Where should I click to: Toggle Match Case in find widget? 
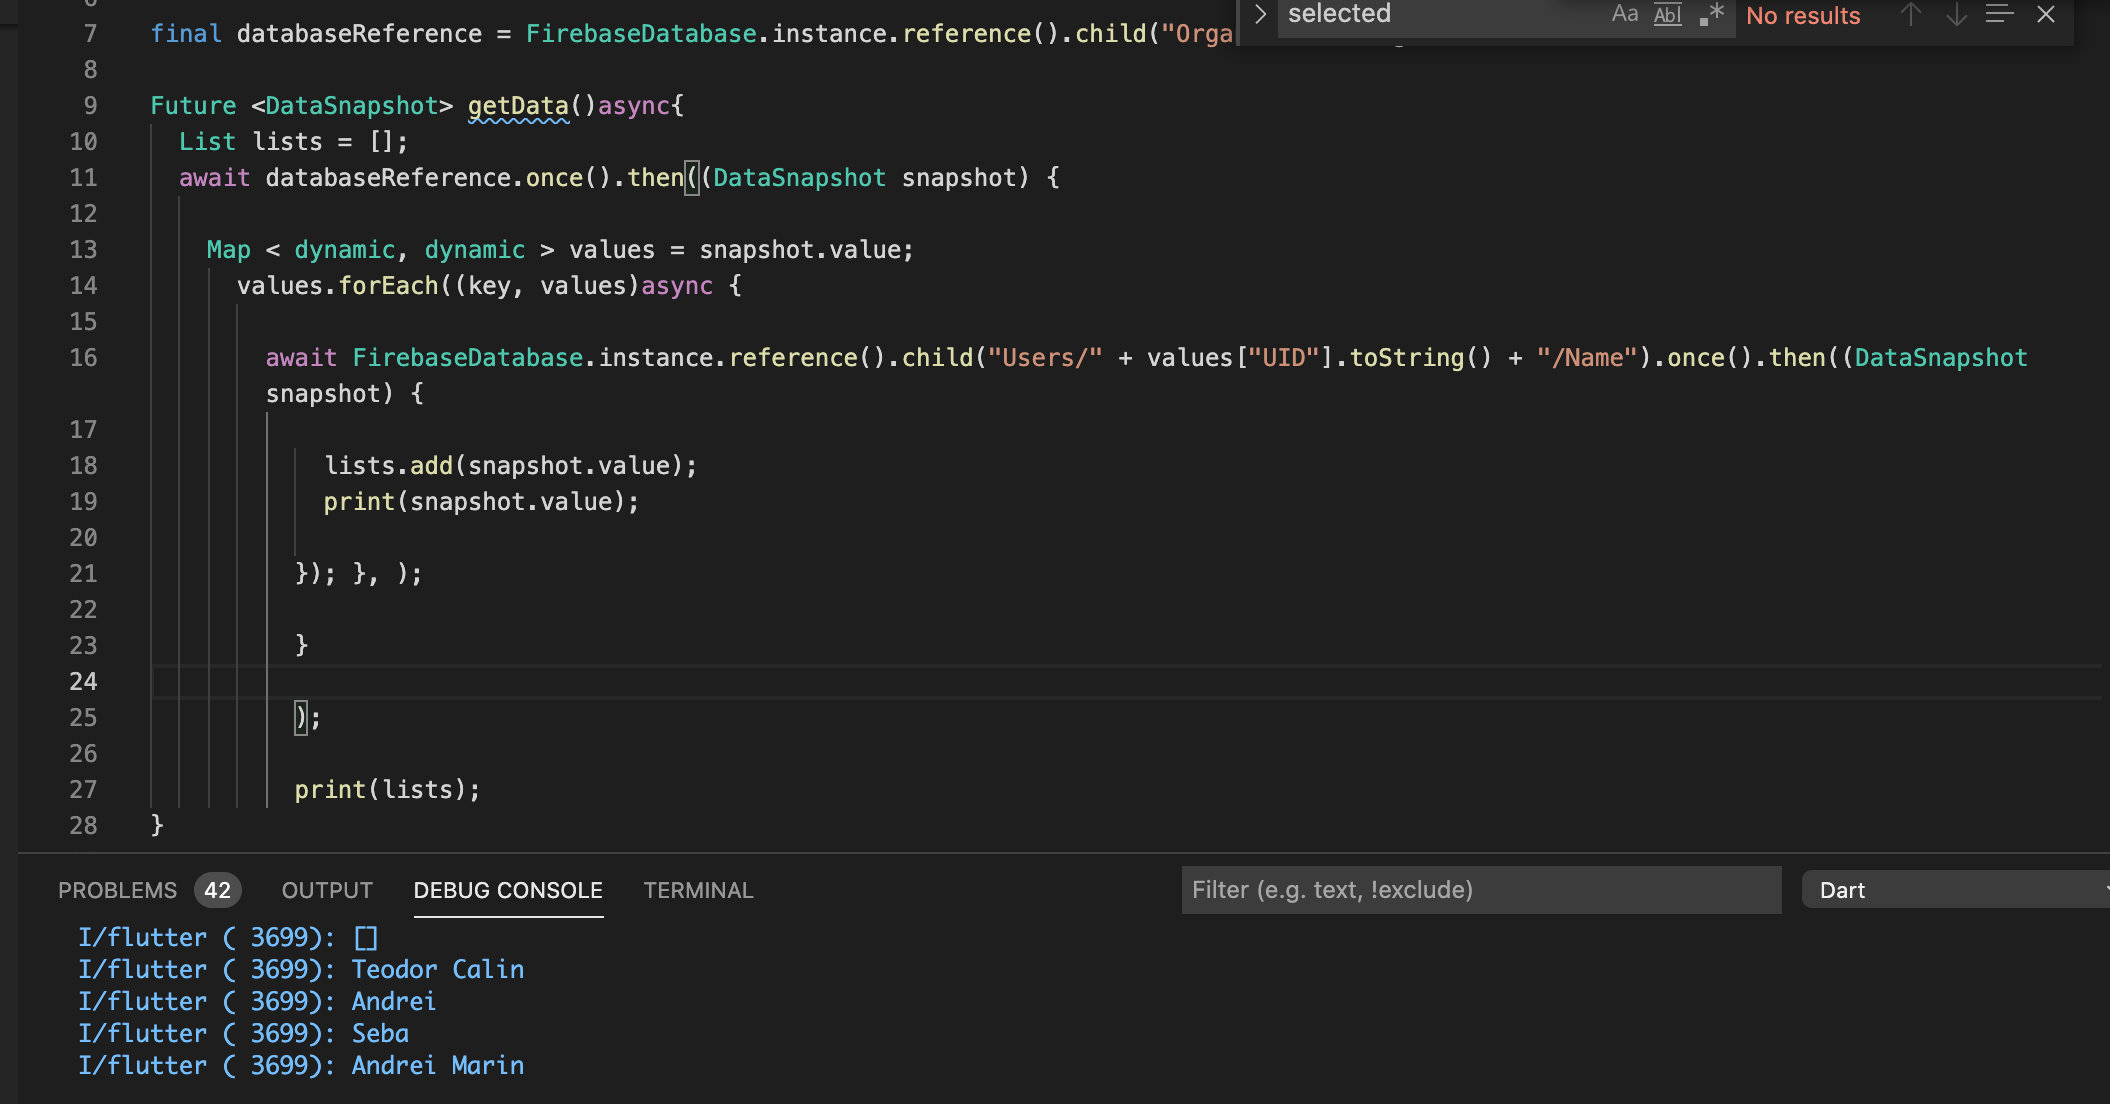pos(1625,15)
